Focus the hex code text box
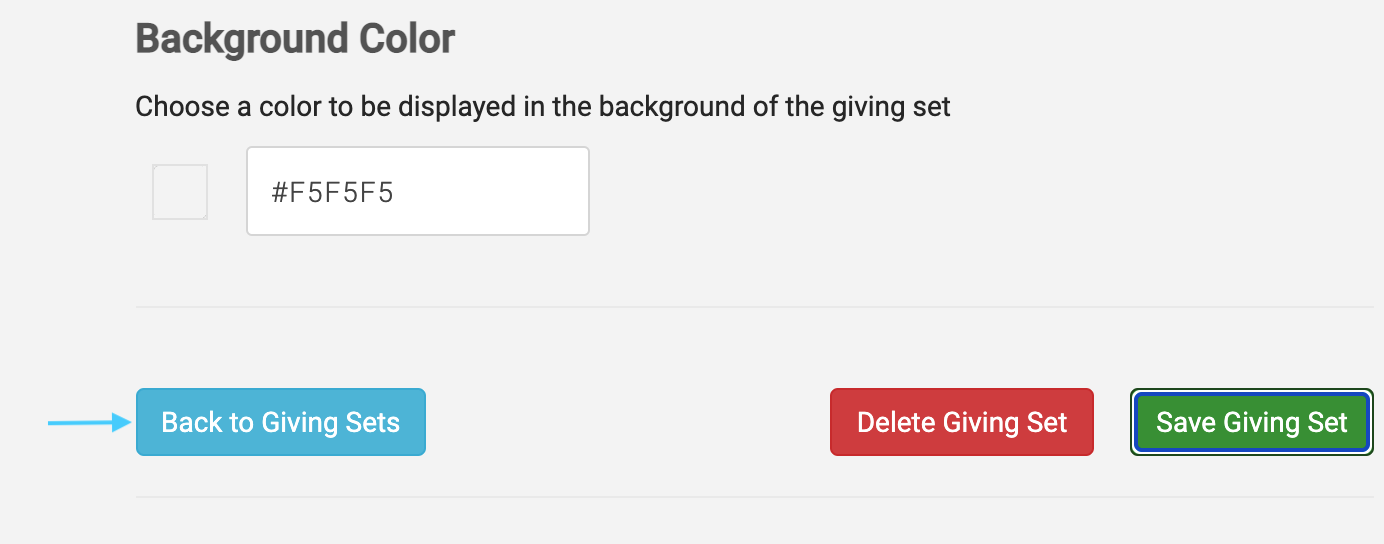The width and height of the screenshot is (1384, 544). click(x=417, y=191)
